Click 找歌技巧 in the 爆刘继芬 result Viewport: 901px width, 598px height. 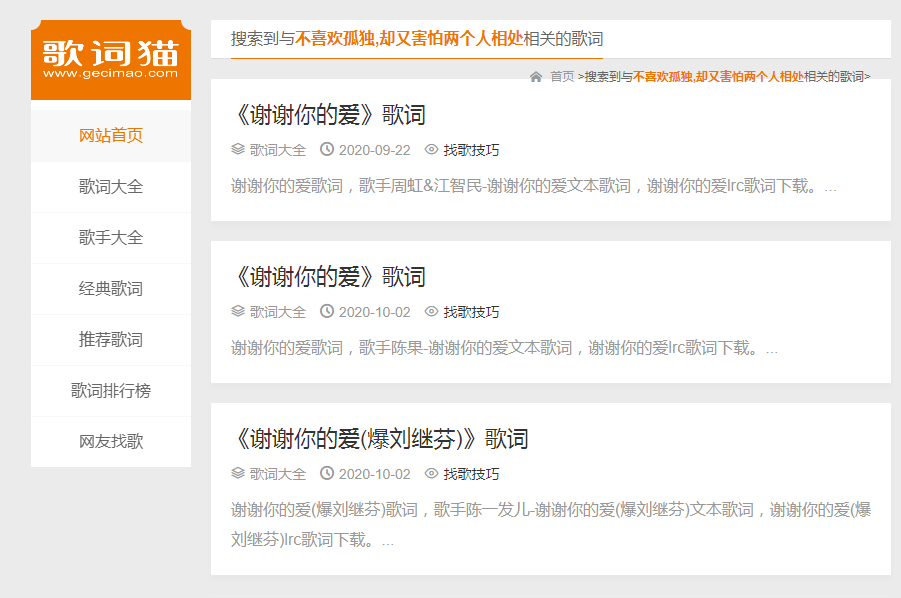tap(471, 474)
